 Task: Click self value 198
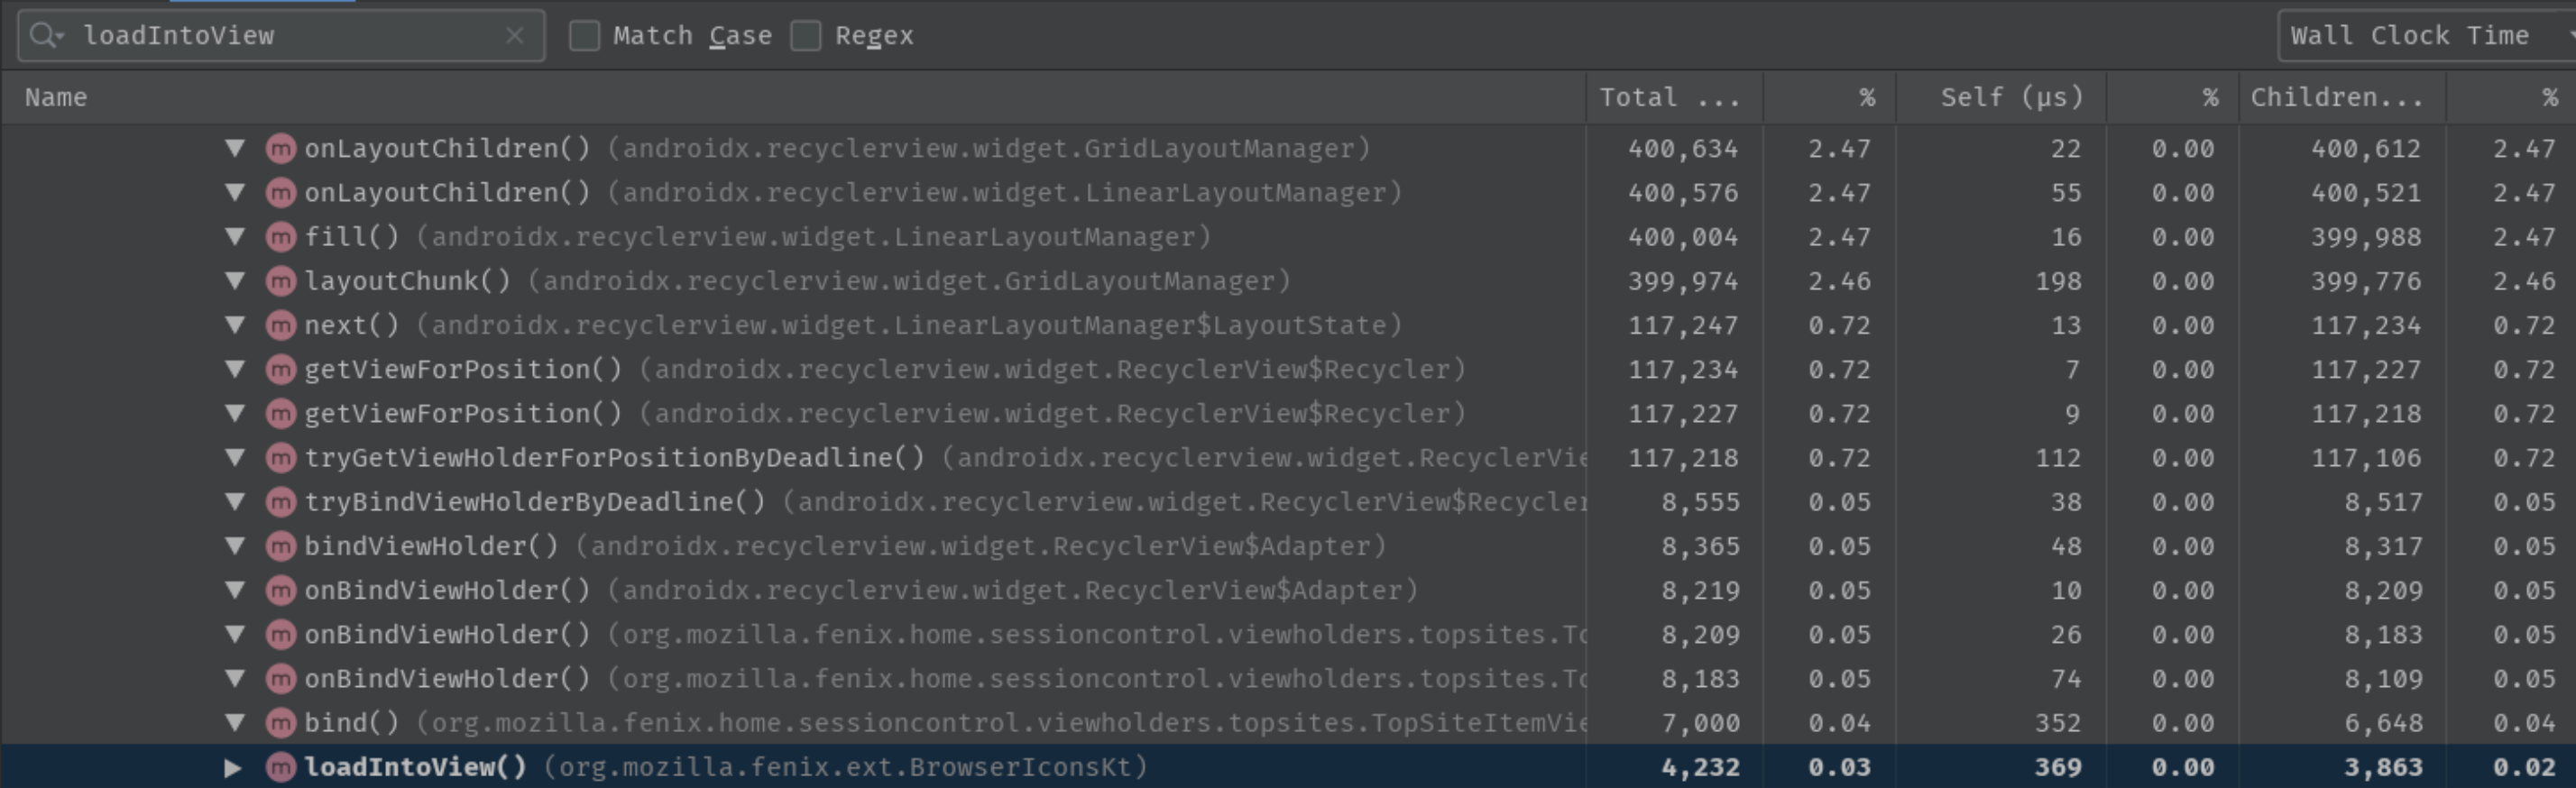[x=2058, y=281]
